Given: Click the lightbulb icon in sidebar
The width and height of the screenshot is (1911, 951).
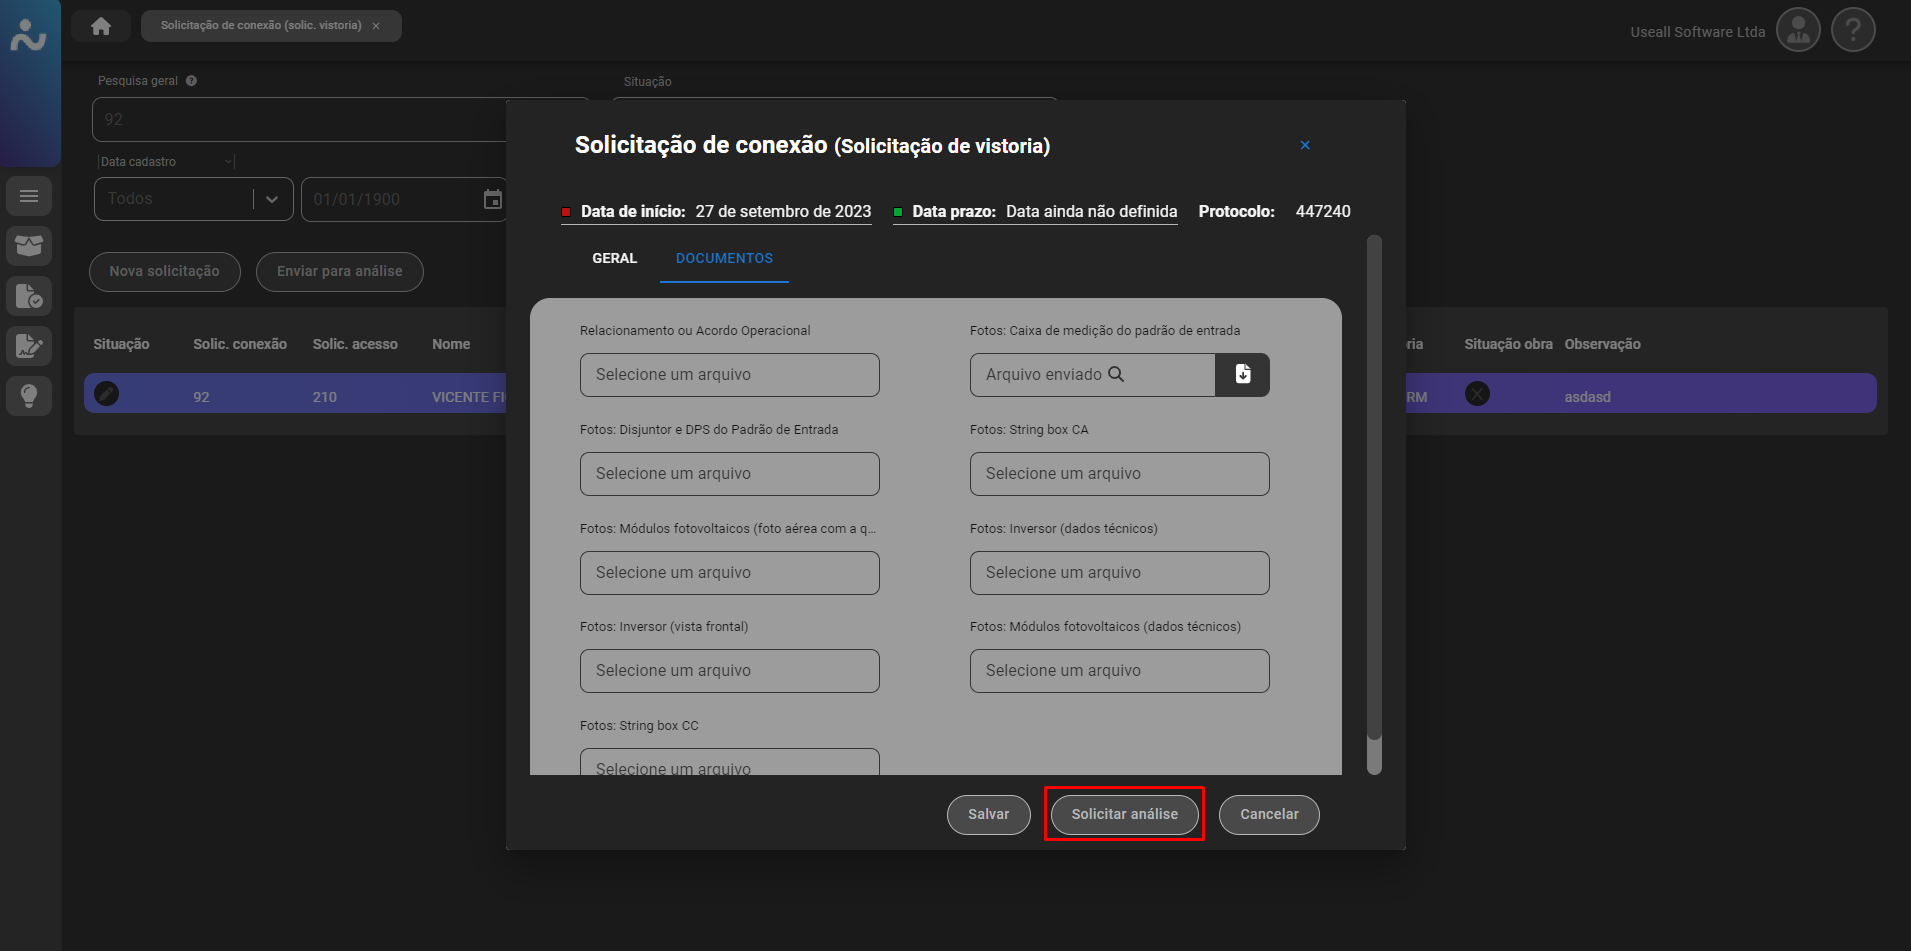Looking at the screenshot, I should [x=29, y=396].
